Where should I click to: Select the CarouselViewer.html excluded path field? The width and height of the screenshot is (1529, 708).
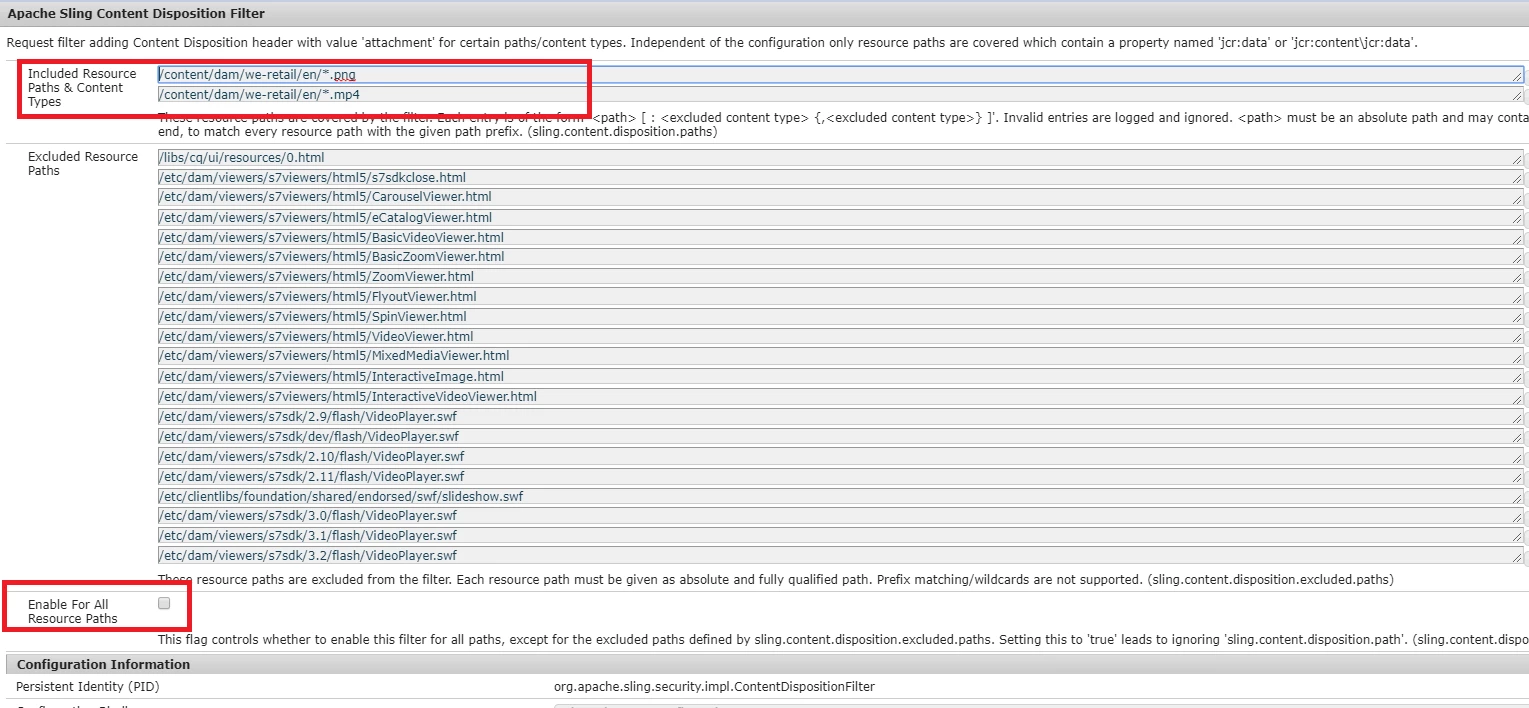[x=841, y=197]
